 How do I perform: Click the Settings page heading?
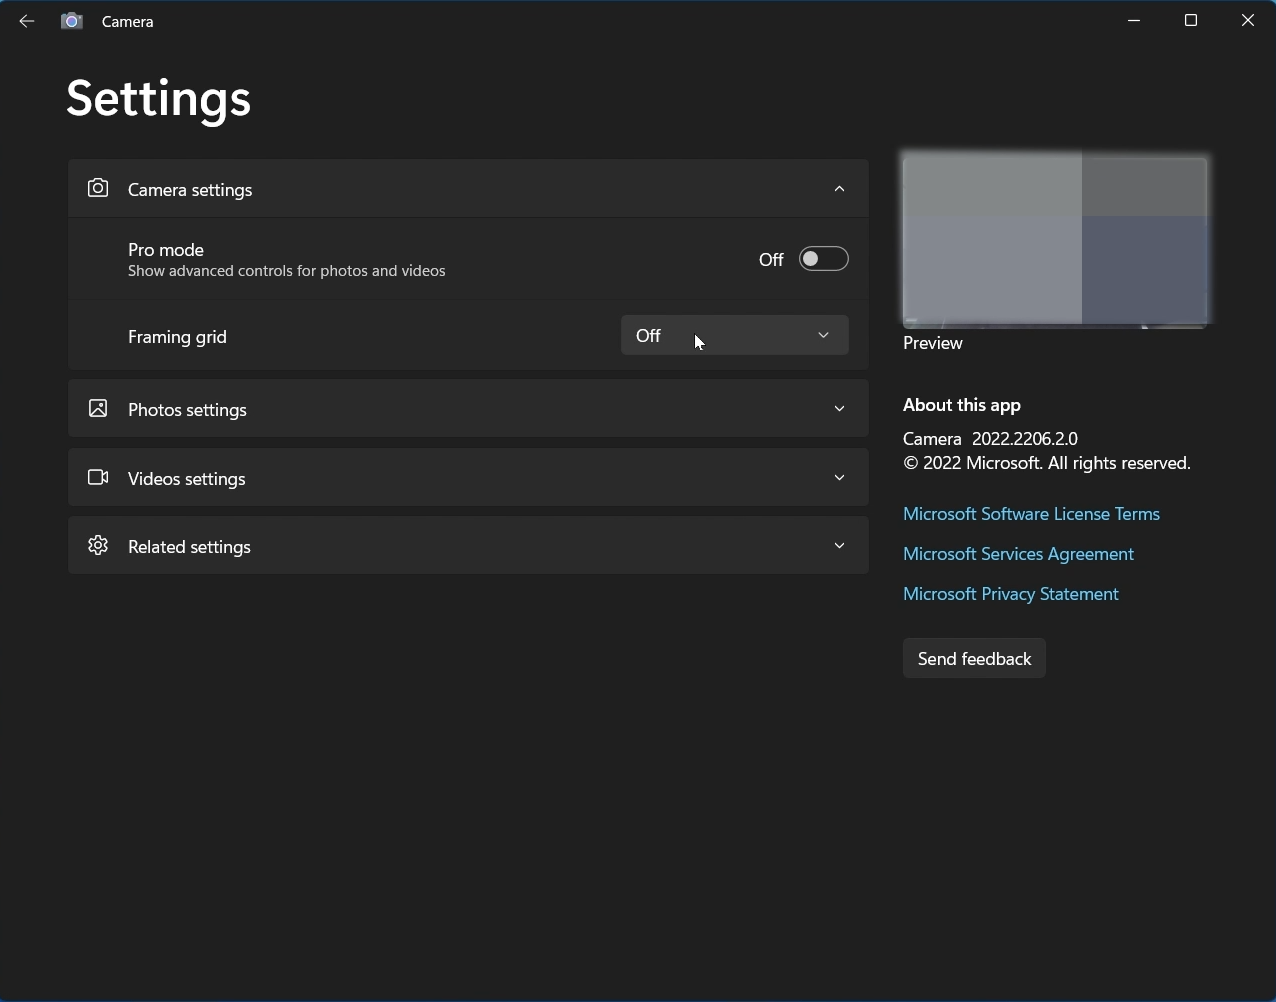click(x=158, y=98)
